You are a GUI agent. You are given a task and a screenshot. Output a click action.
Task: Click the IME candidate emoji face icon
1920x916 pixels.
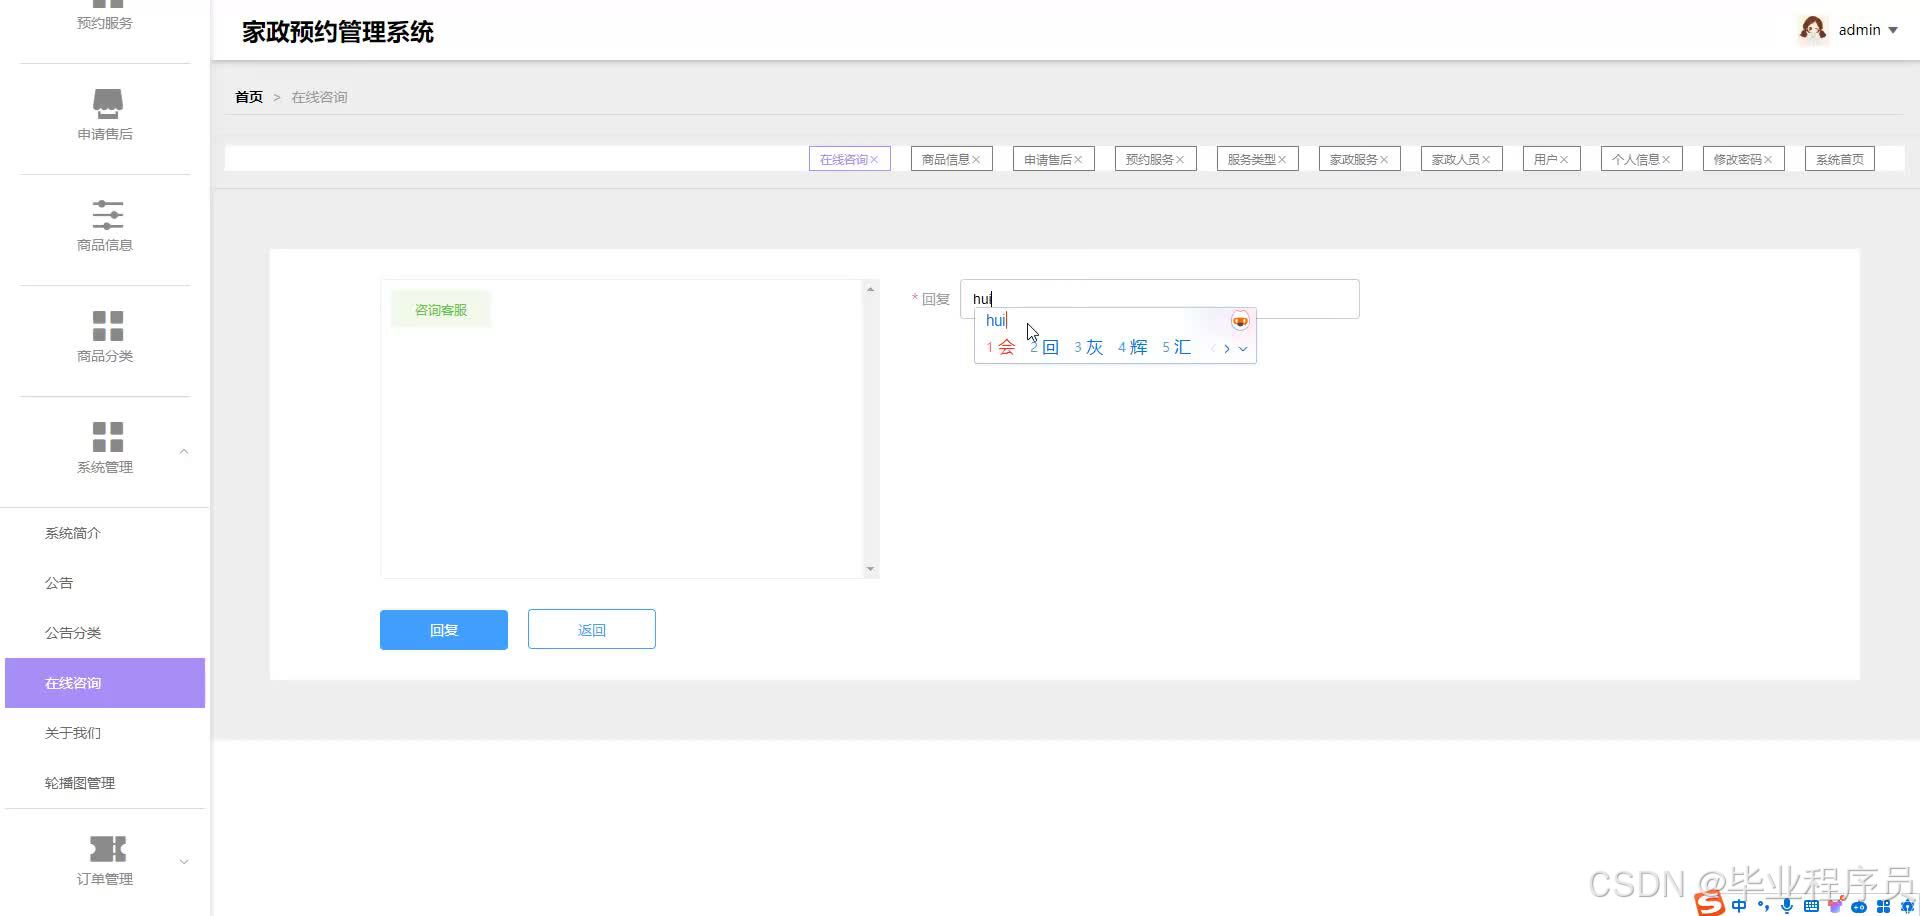click(x=1240, y=321)
